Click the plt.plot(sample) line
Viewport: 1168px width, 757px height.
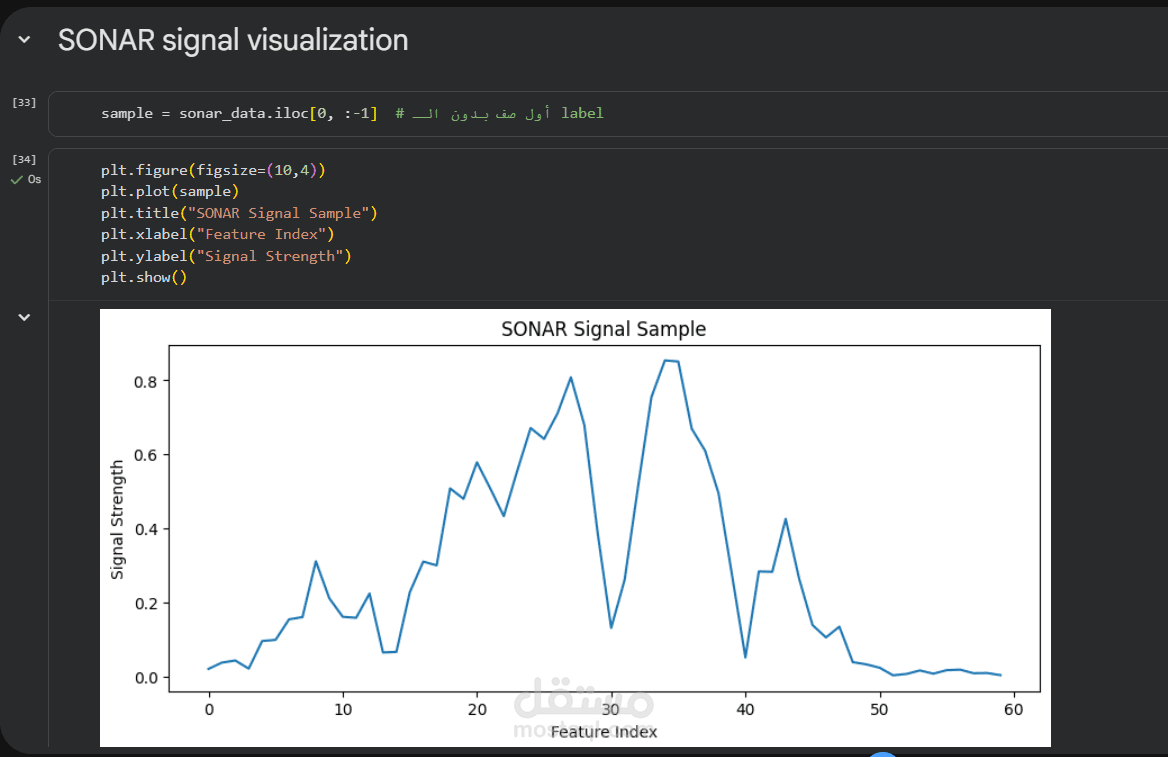tap(169, 191)
